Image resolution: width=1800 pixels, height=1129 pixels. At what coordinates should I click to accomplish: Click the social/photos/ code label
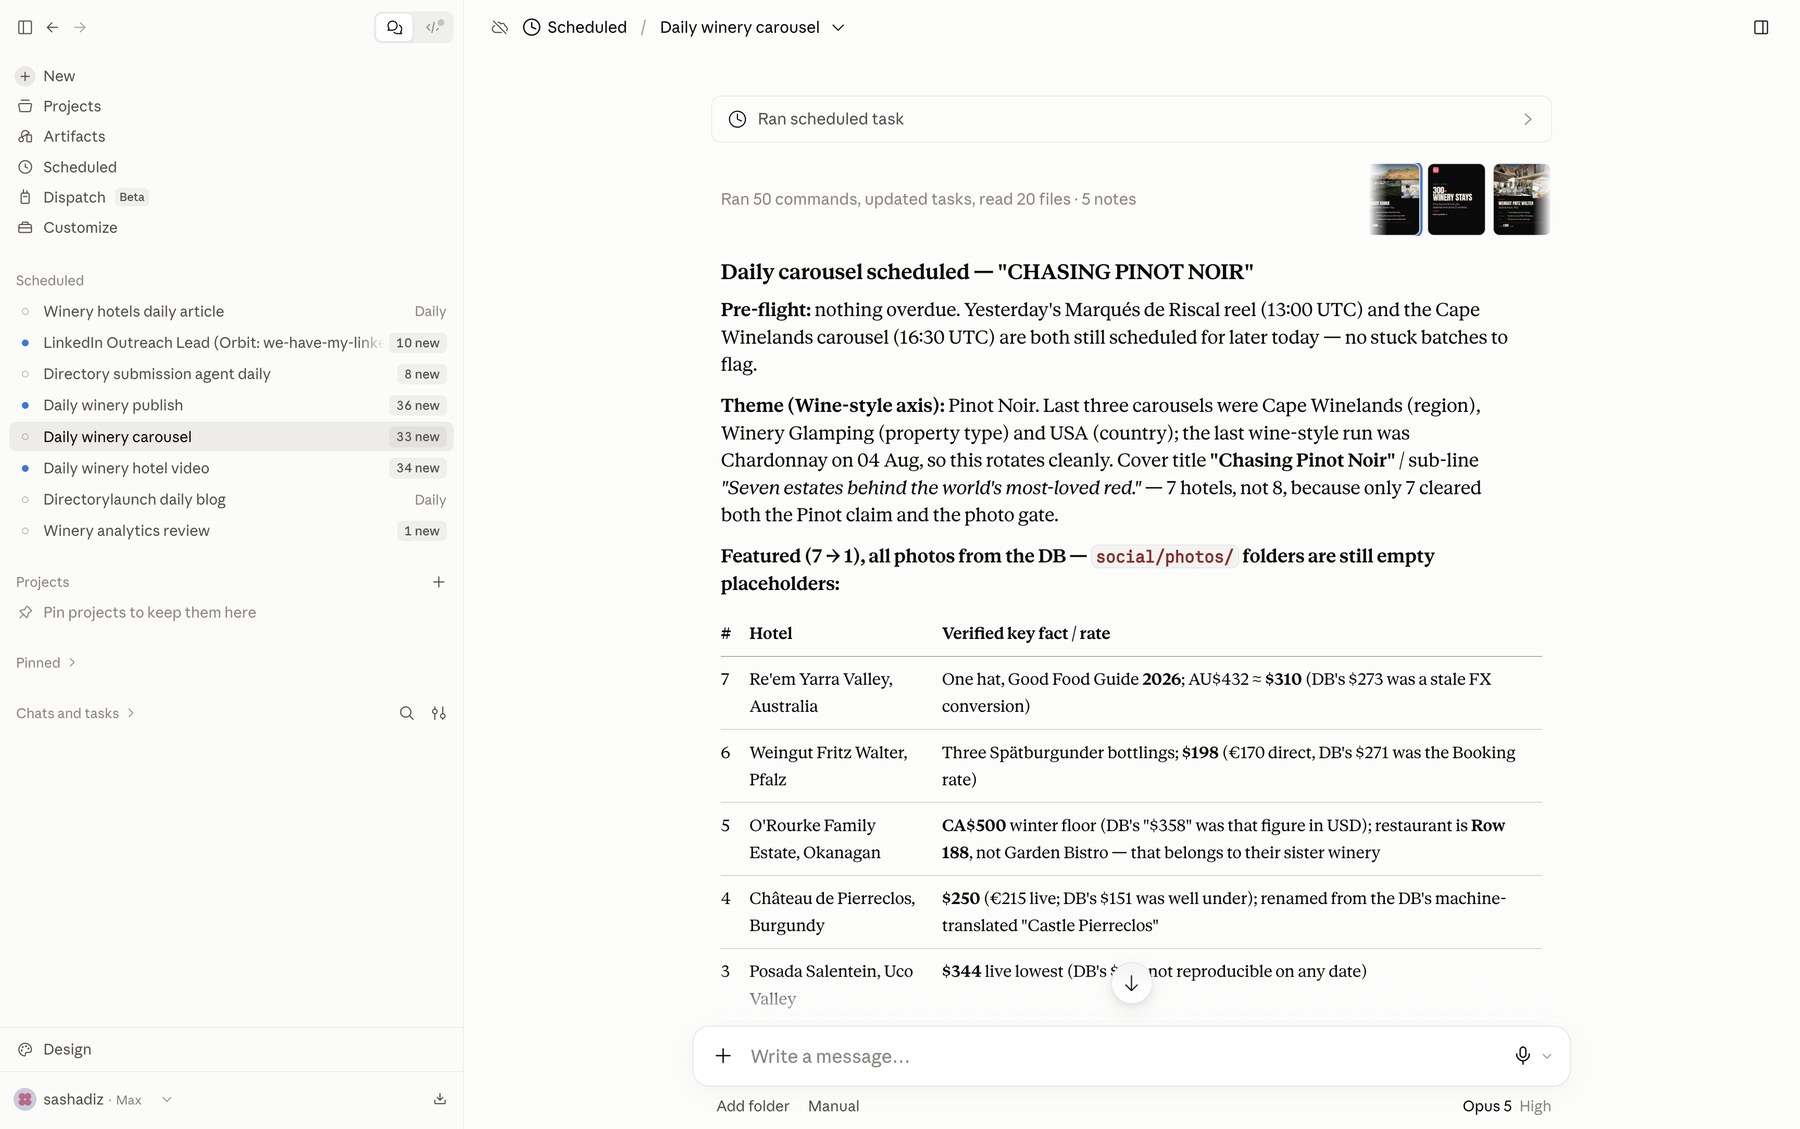click(1164, 557)
